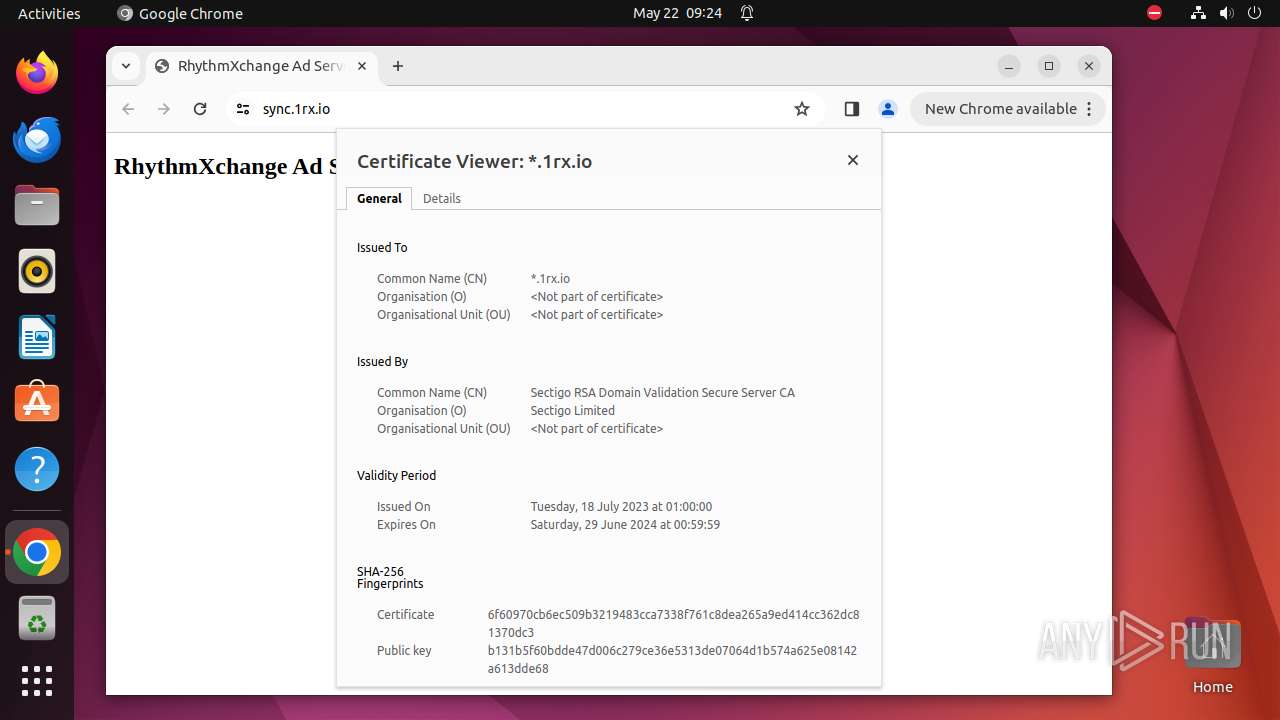The height and width of the screenshot is (720, 1280).
Task: Select the Issued On date value
Action: pyautogui.click(x=621, y=507)
